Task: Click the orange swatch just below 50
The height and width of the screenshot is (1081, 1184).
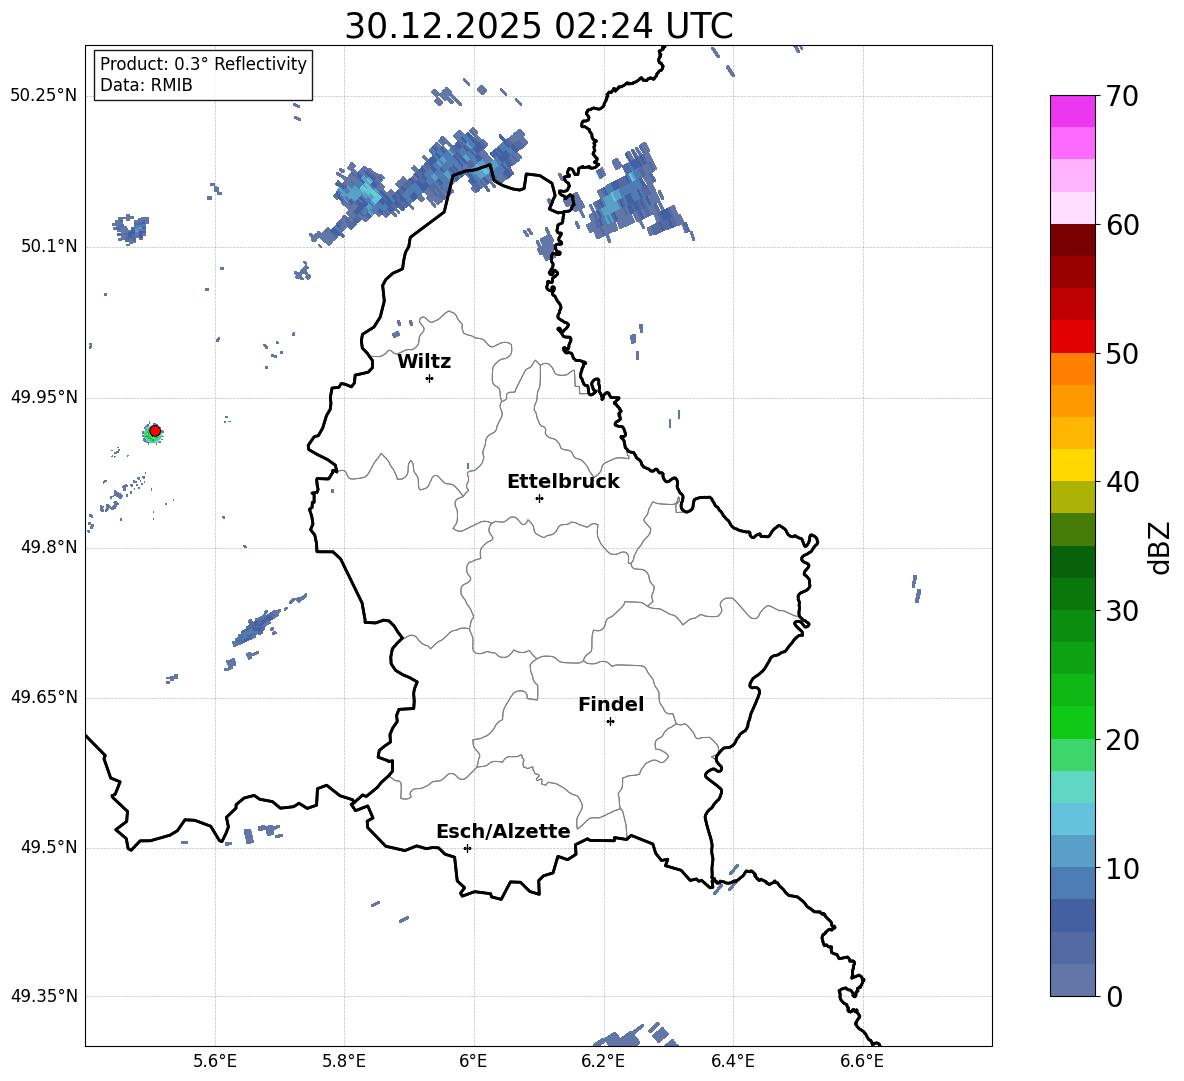Action: click(1072, 368)
